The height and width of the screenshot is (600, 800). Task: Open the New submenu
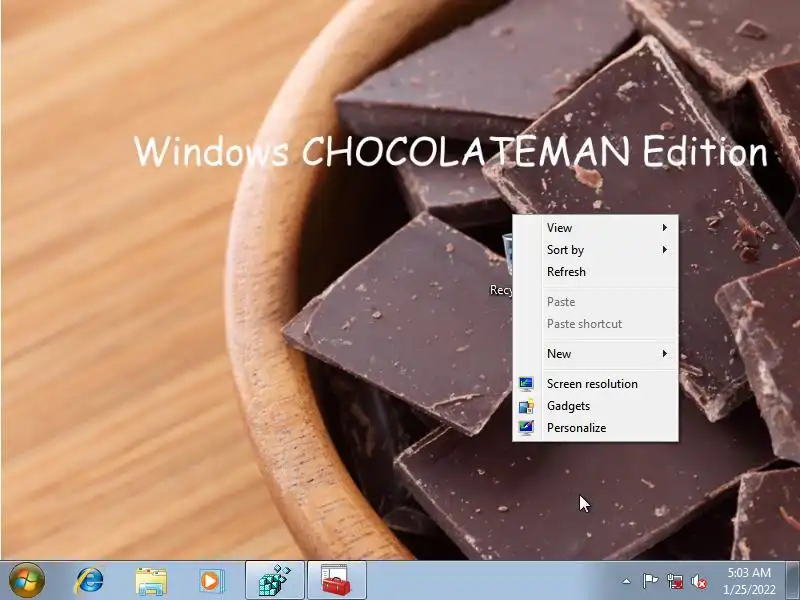[595, 354]
